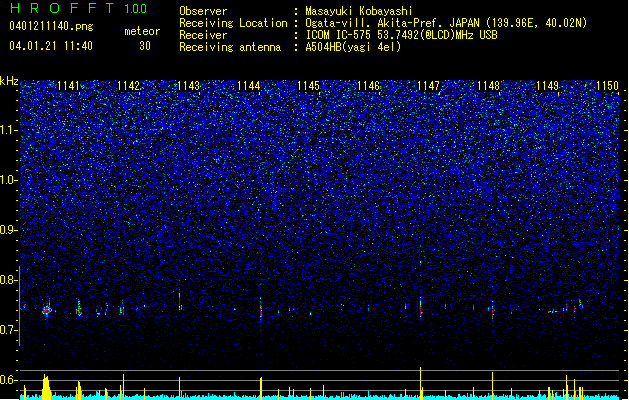
Task: Click the yellow power spike at 1148
Action: 493,386
